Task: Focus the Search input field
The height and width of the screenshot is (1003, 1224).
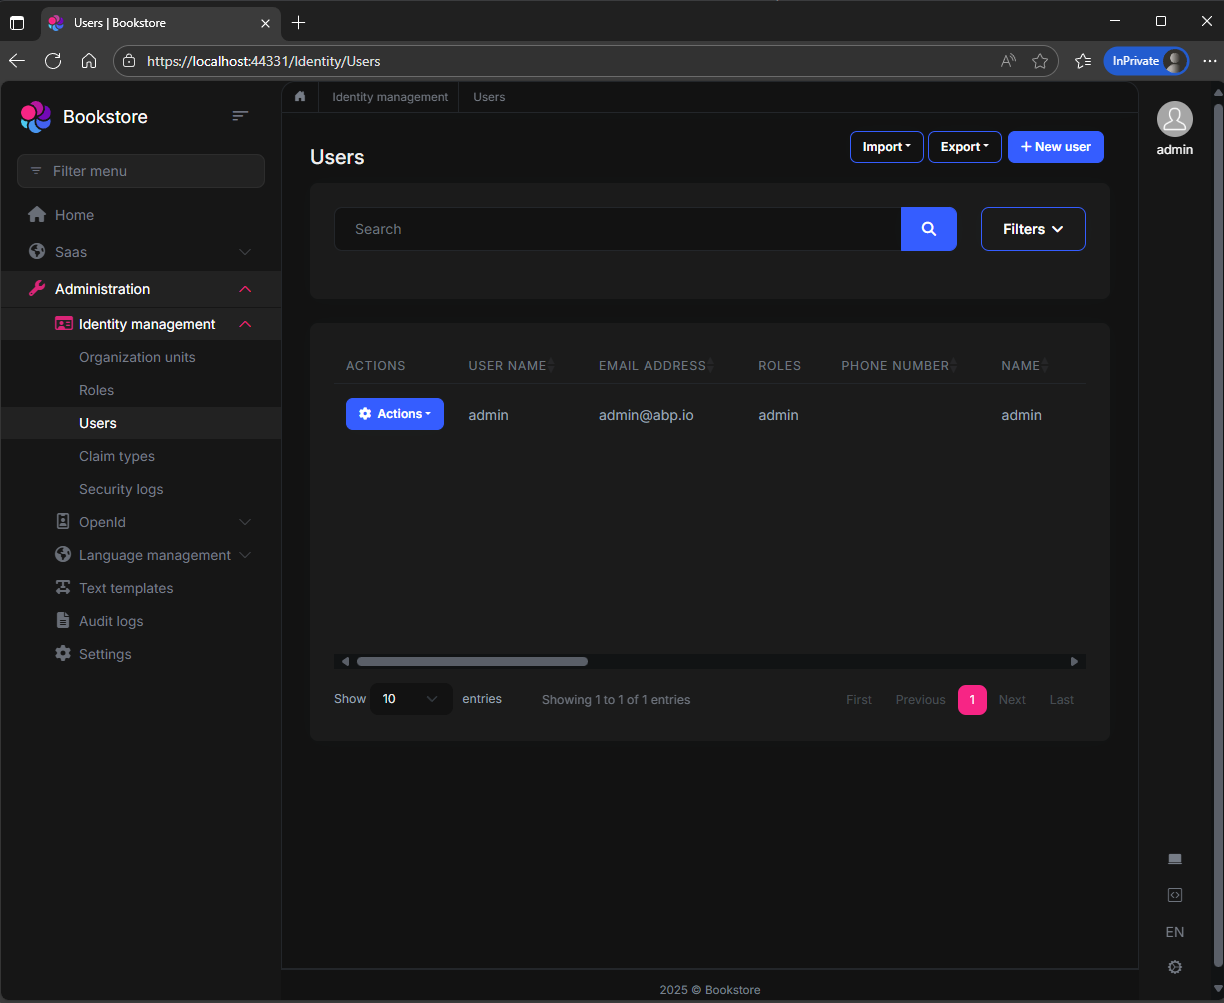Action: tap(618, 229)
